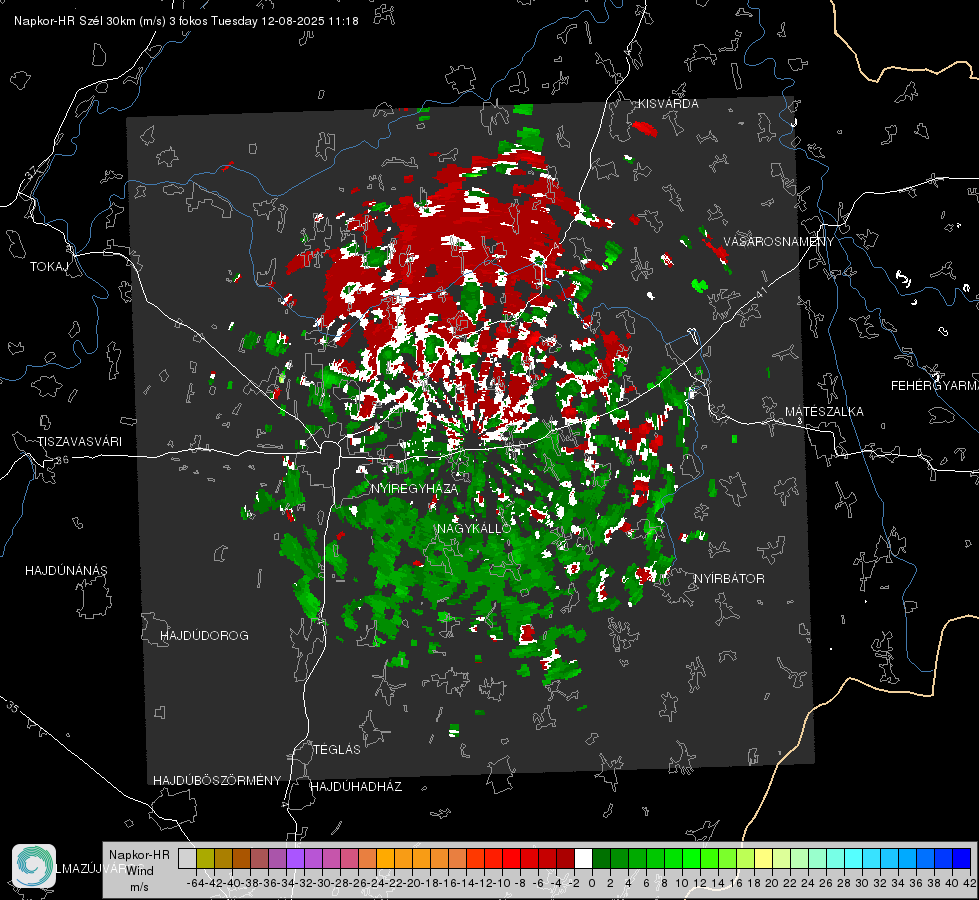Select the dark green swatch between 0 and 2
Screen dimensions: 979x900
601,858
